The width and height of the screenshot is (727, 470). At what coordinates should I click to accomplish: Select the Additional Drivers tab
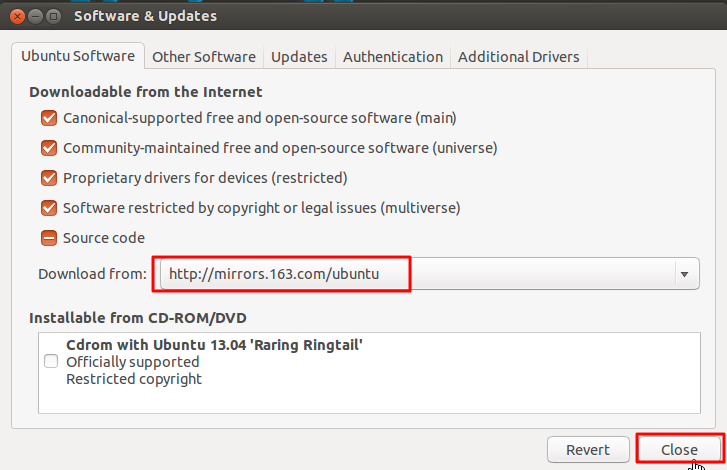click(518, 57)
